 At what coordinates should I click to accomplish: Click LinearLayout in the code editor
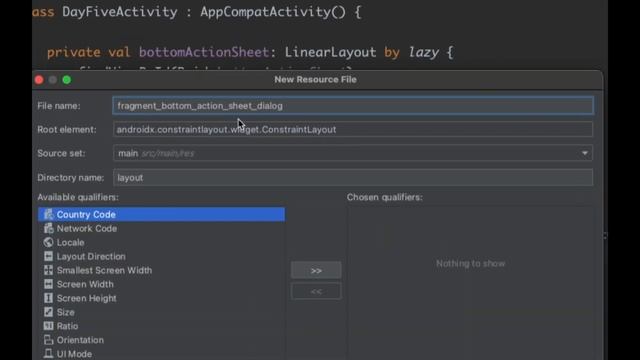coord(330,52)
